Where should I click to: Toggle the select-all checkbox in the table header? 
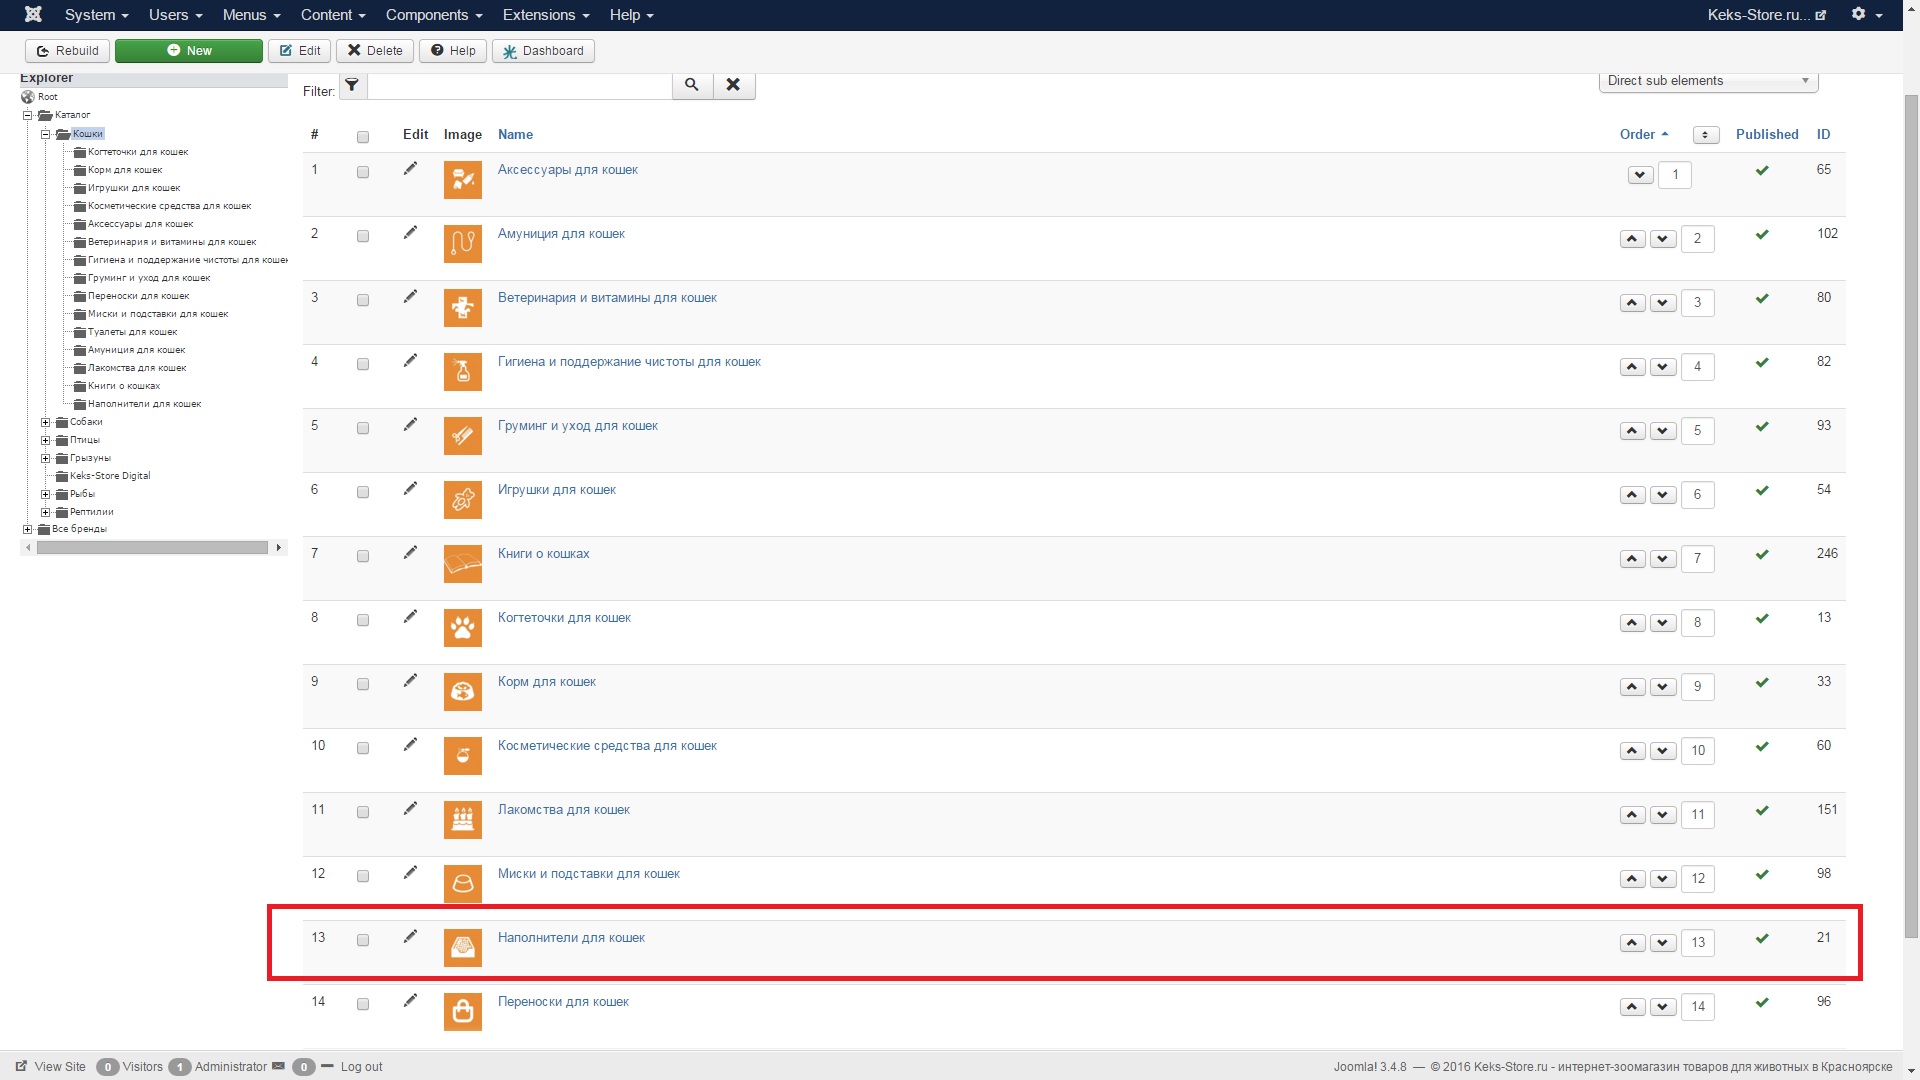(x=363, y=137)
